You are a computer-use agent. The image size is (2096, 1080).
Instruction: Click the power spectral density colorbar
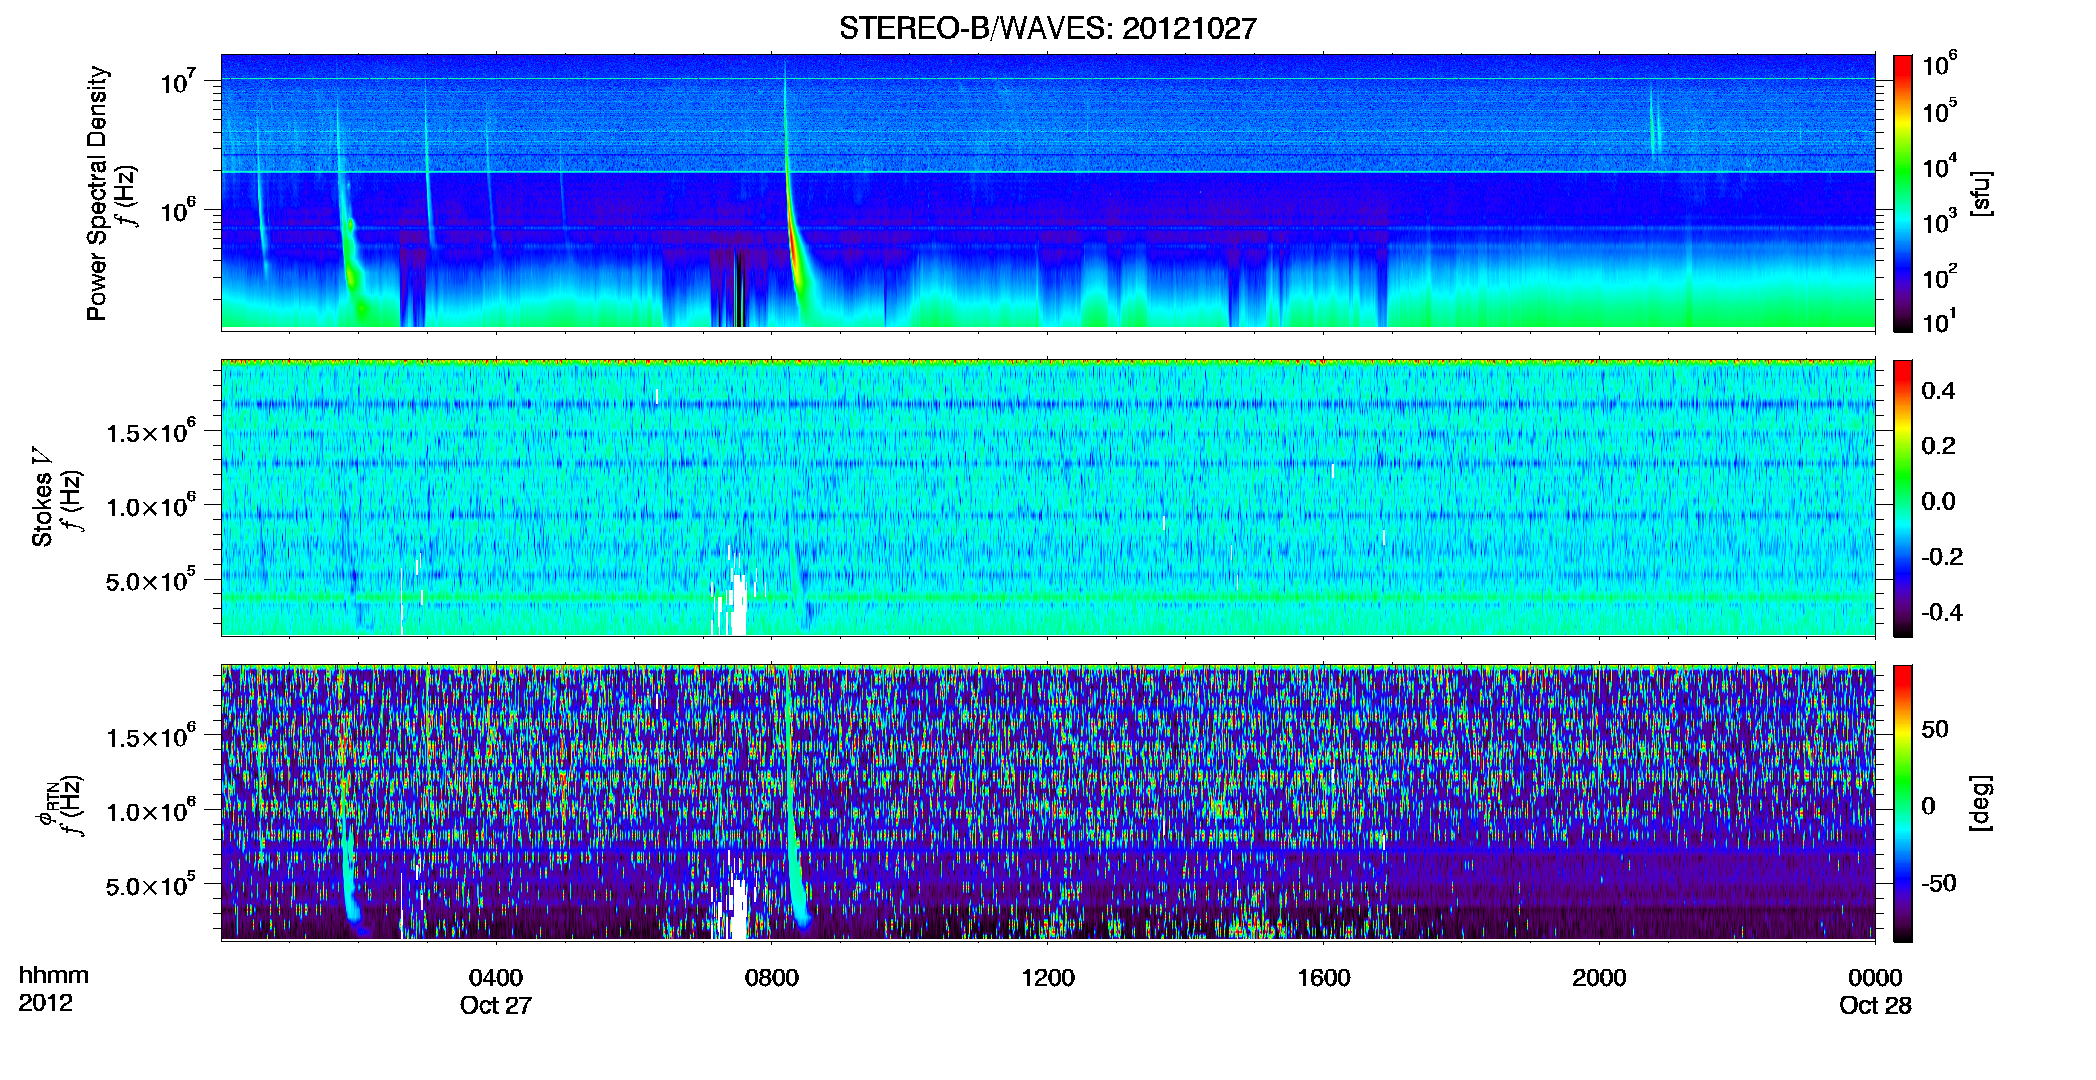(x=1902, y=193)
